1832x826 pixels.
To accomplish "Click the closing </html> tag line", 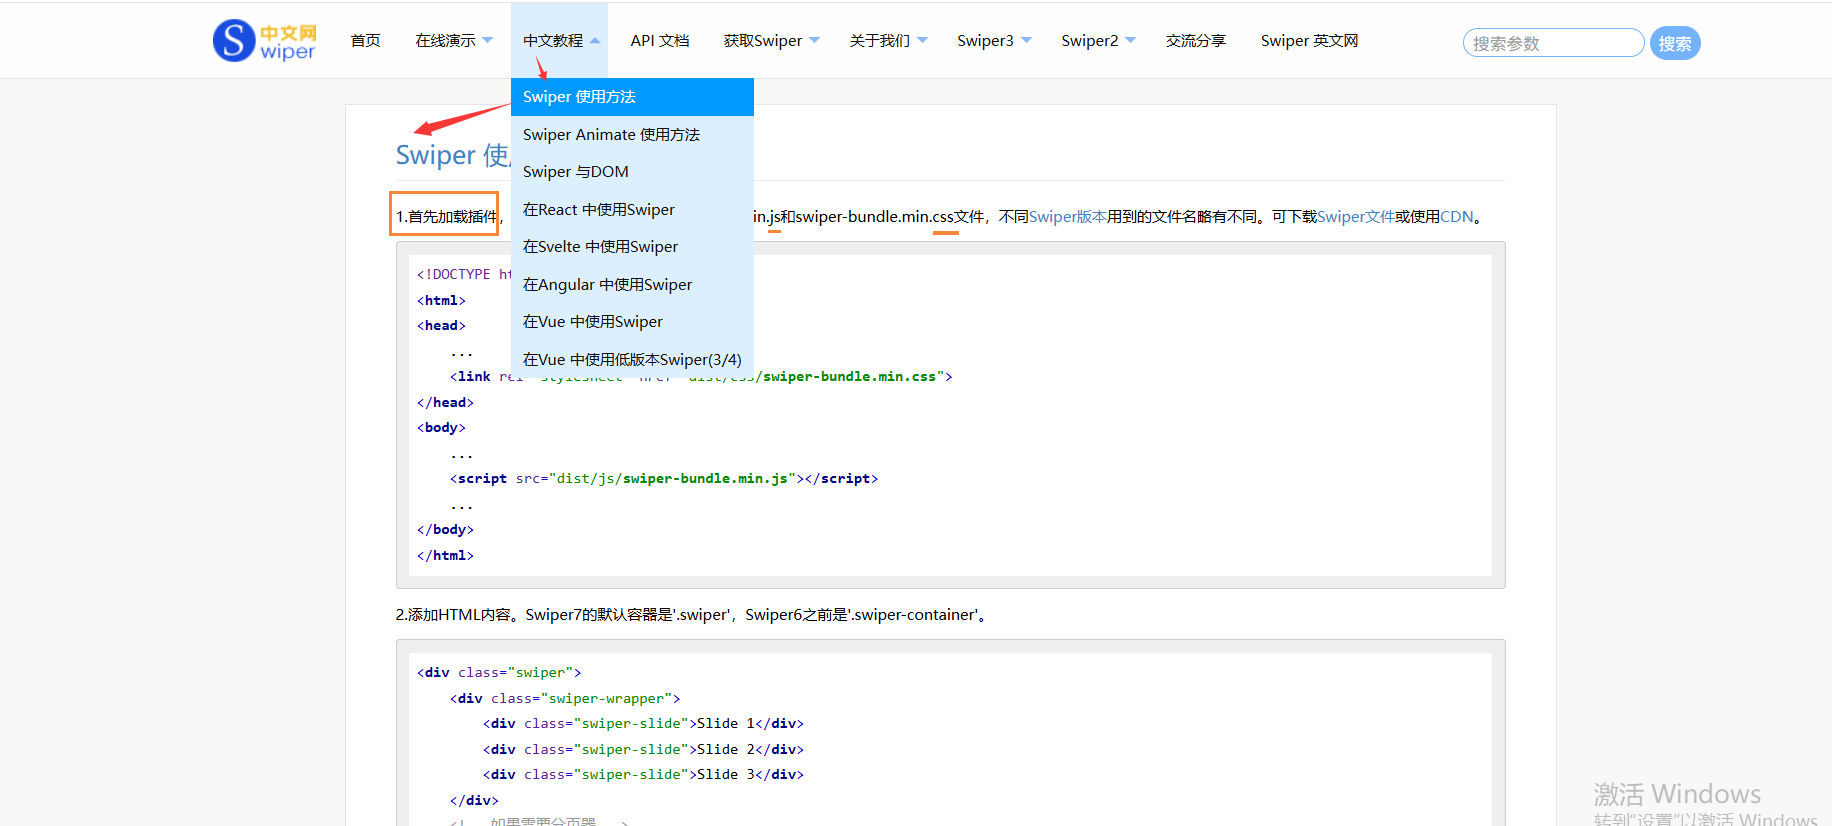I will 445,556.
